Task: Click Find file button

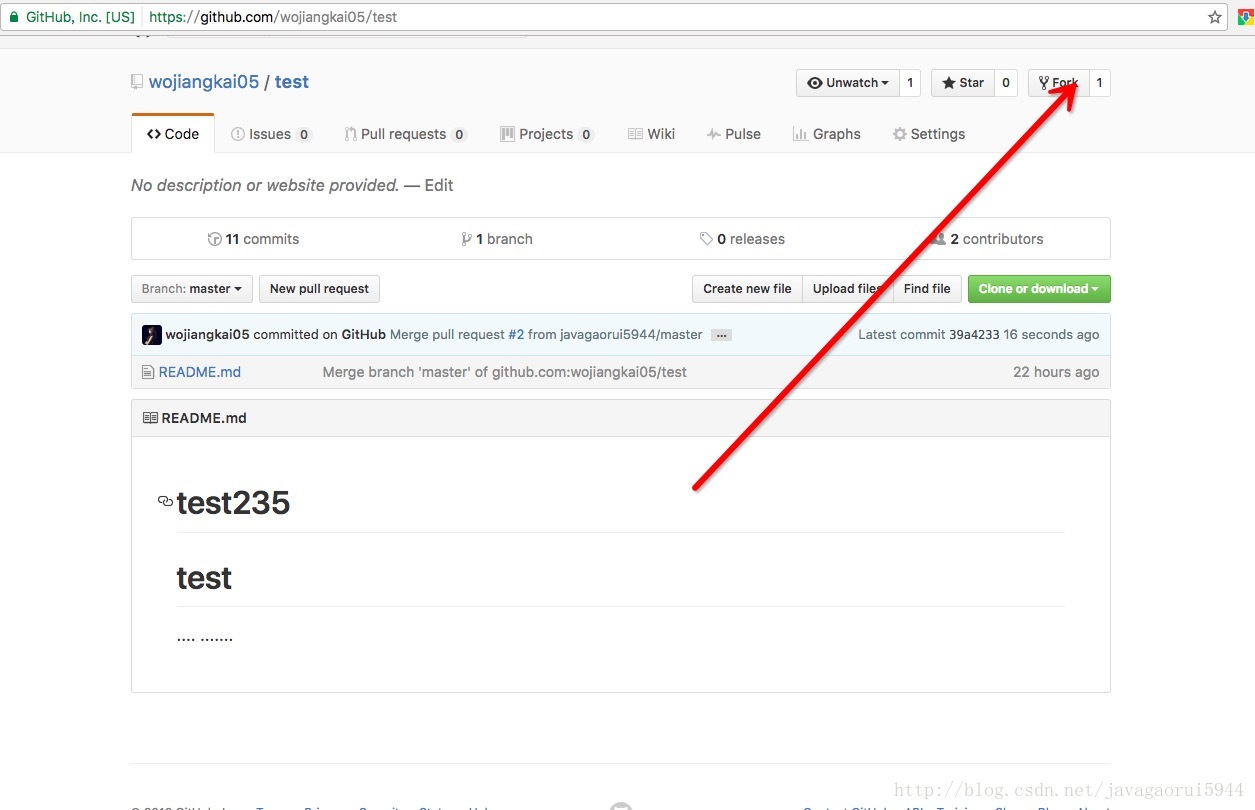Action: point(927,289)
